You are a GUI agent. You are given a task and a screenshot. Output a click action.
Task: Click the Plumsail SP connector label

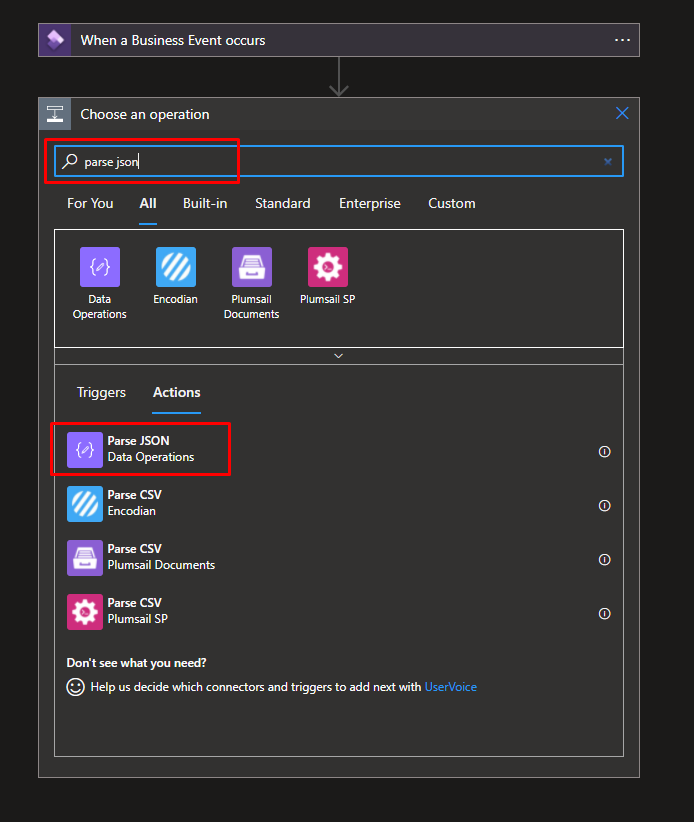pos(328,299)
